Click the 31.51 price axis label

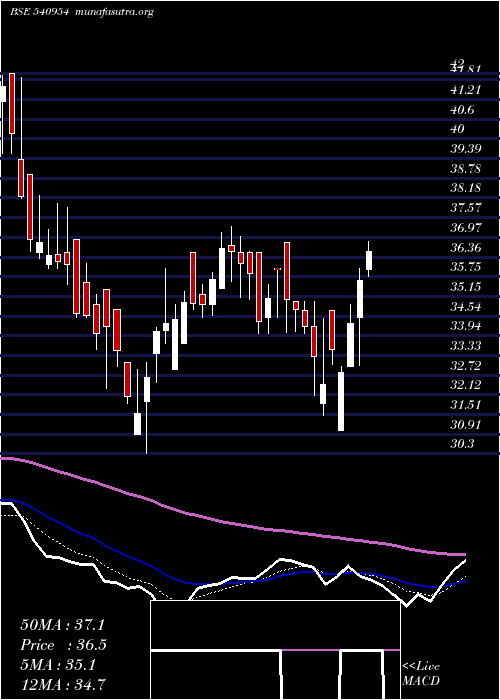pyautogui.click(x=466, y=405)
